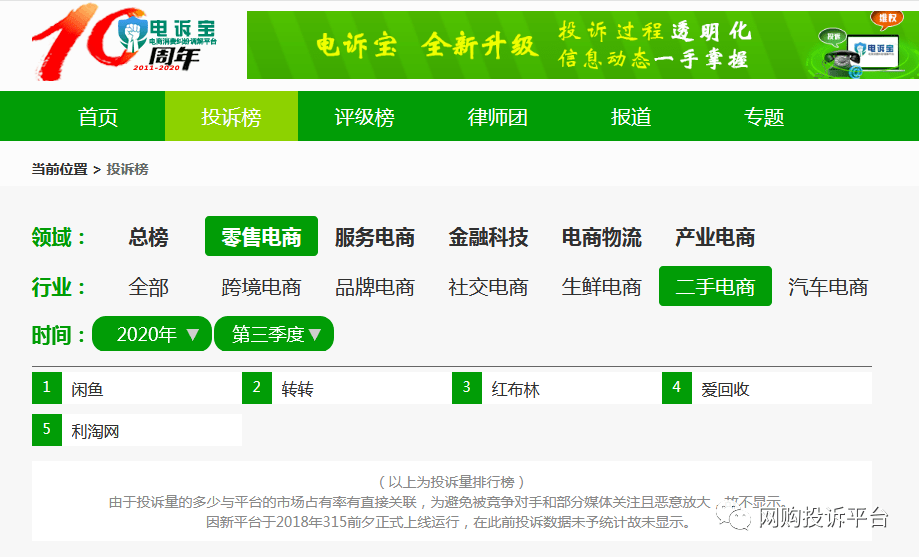Click the rank 4 badge beside 爱回收
This screenshot has width=919, height=557.
click(677, 388)
